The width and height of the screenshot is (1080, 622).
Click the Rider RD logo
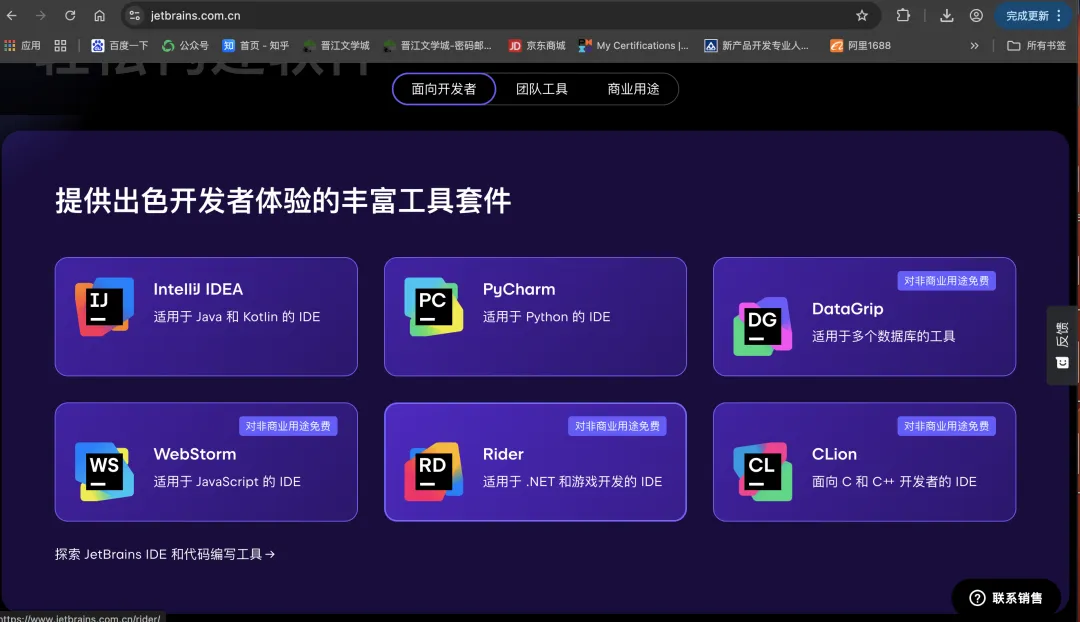click(433, 471)
